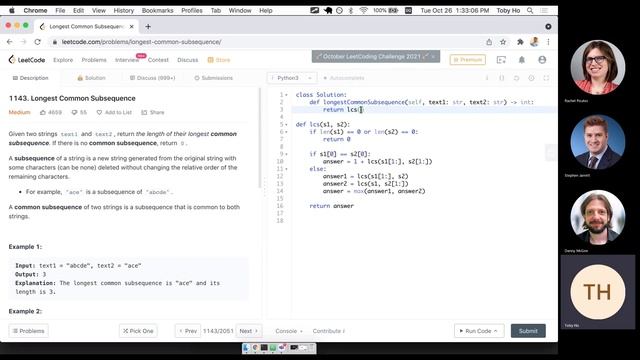Open the Profiles menu

192,11
